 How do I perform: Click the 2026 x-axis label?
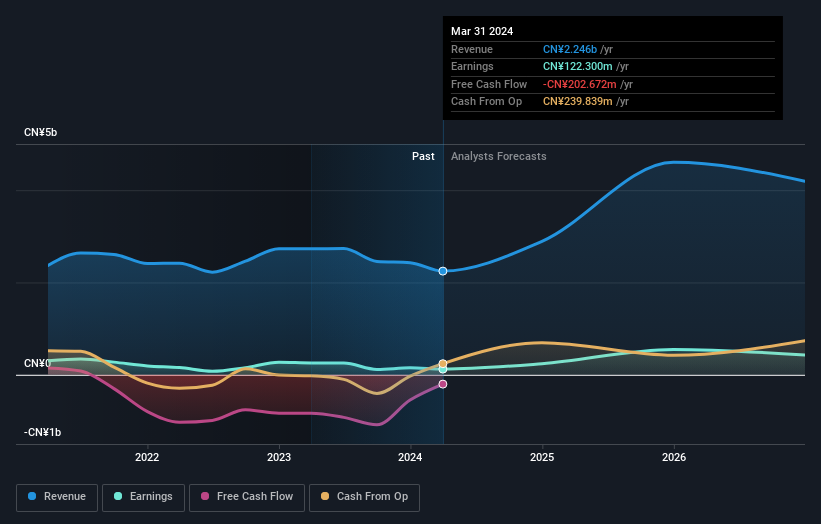pyautogui.click(x=674, y=457)
